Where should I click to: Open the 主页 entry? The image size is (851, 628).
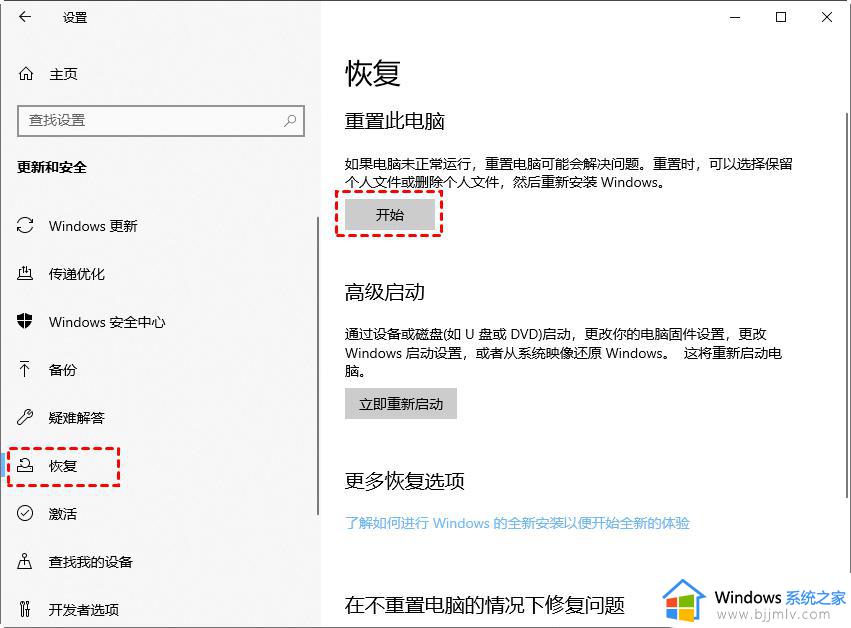(x=63, y=74)
